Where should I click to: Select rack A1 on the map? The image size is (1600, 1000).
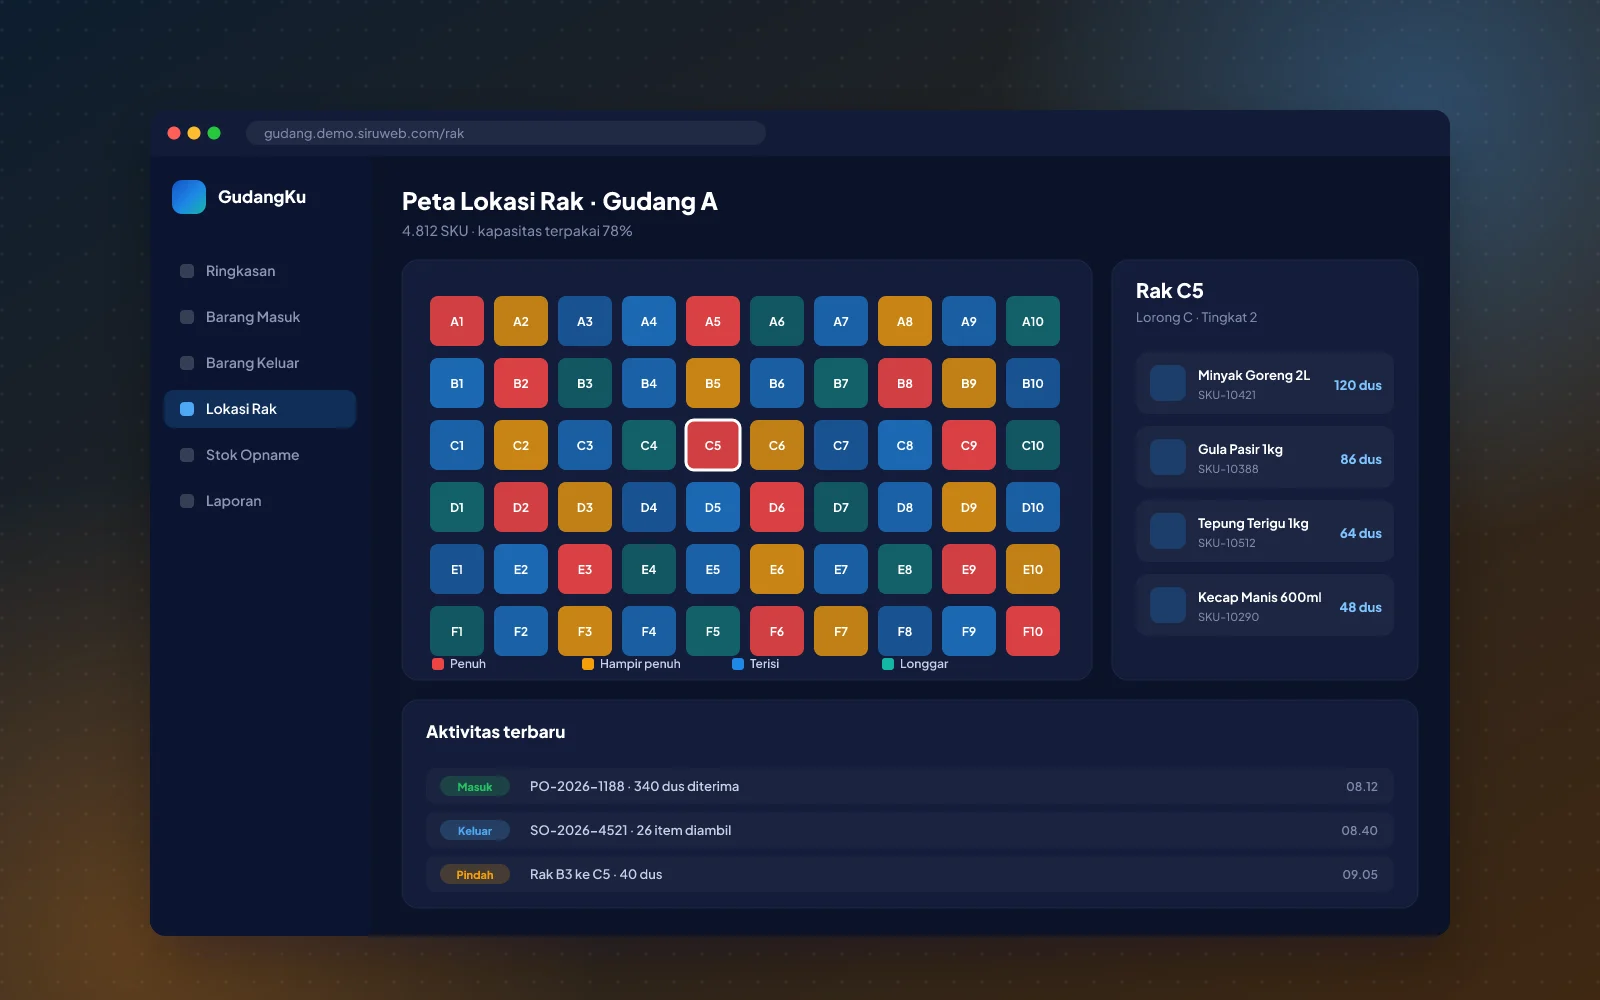pyautogui.click(x=457, y=321)
